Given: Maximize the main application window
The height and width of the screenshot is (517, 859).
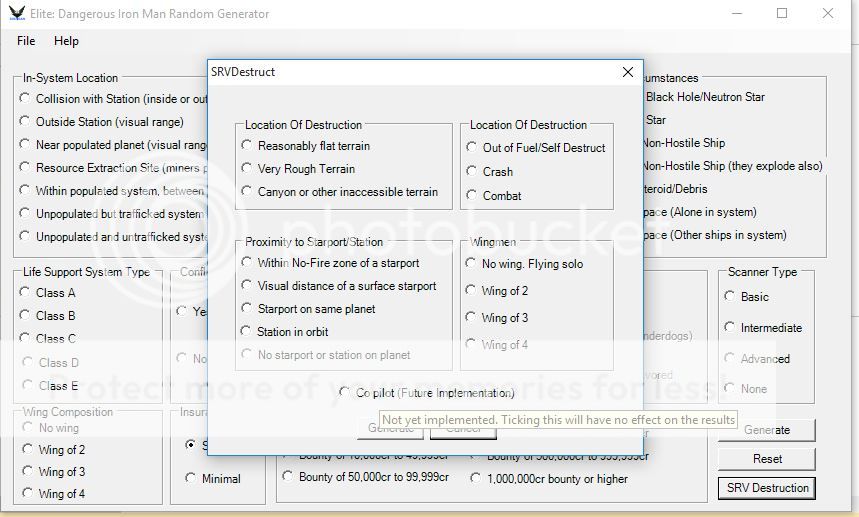Looking at the screenshot, I should point(782,13).
